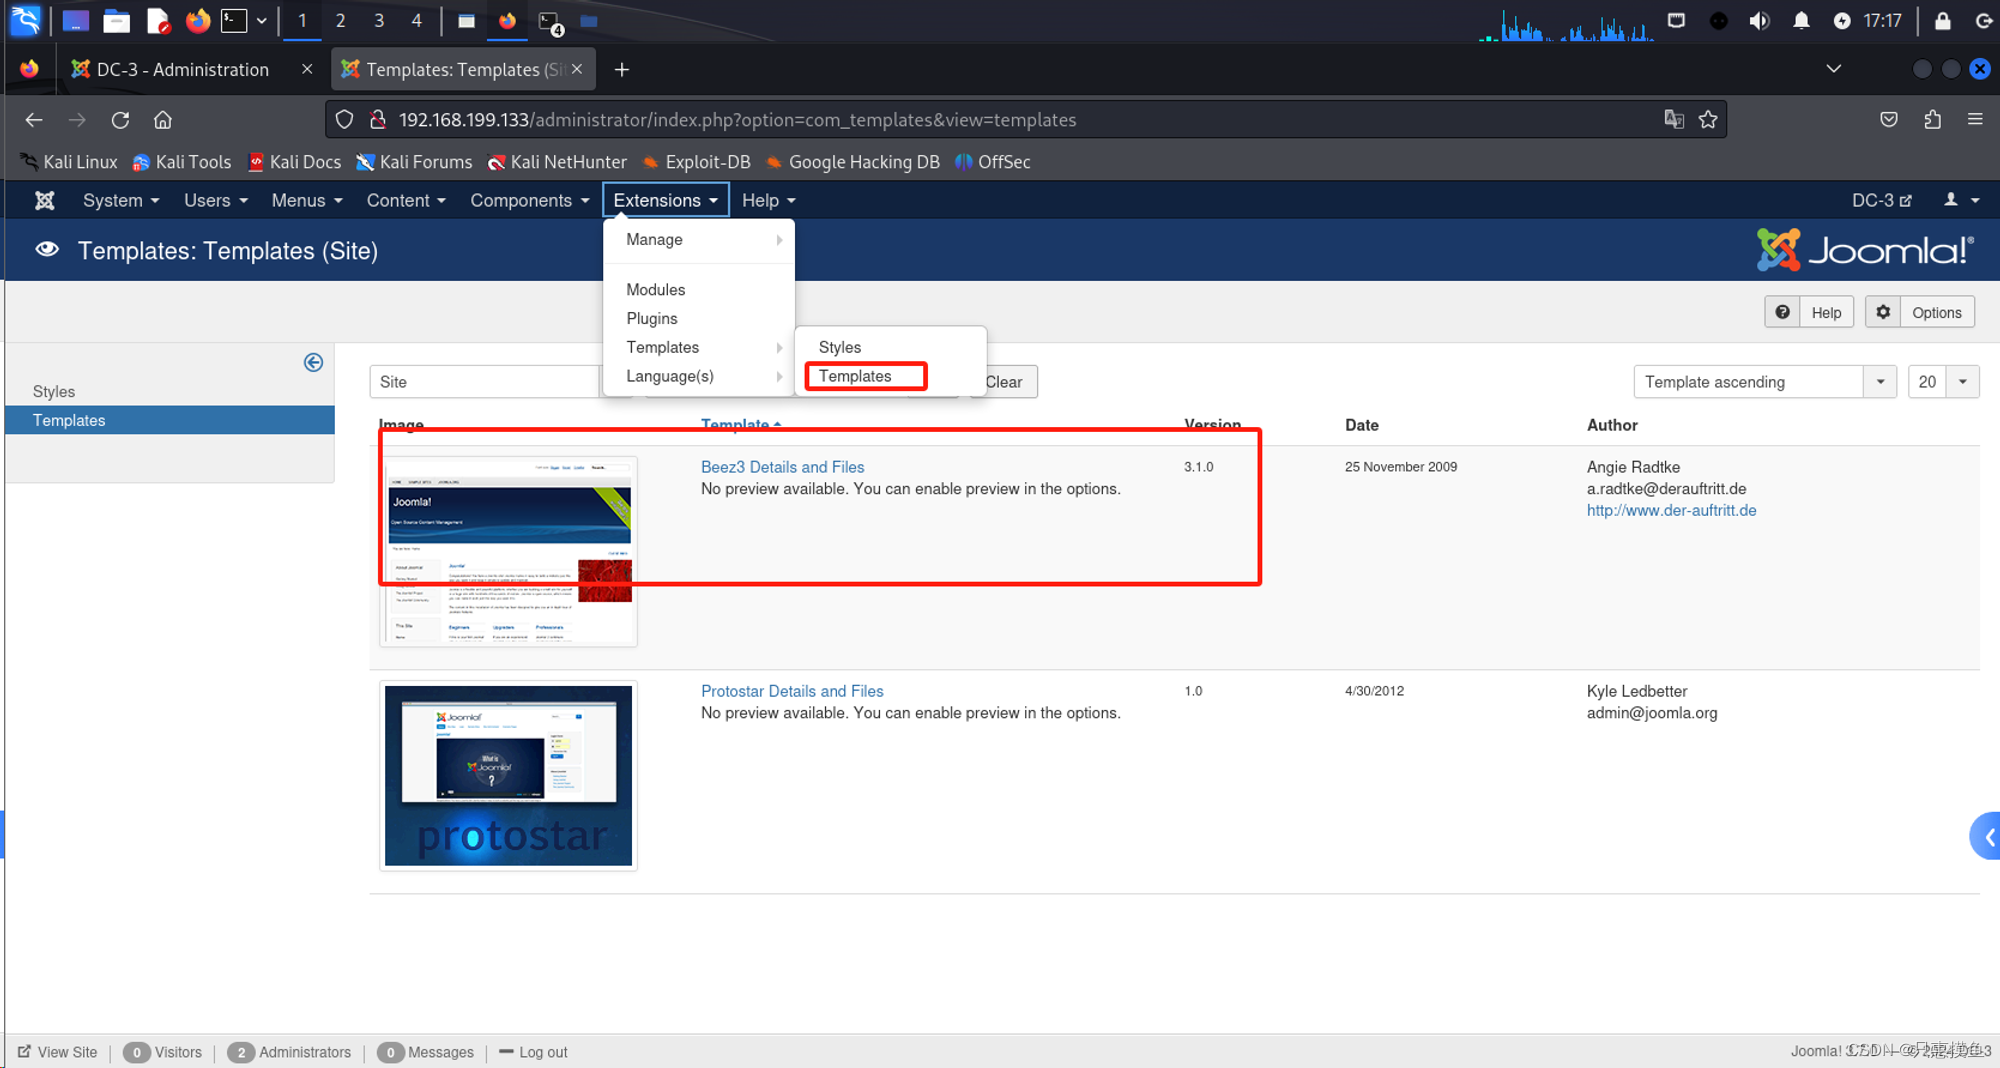Image resolution: width=2000 pixels, height=1068 pixels.
Task: Open the System menu
Action: click(x=121, y=200)
